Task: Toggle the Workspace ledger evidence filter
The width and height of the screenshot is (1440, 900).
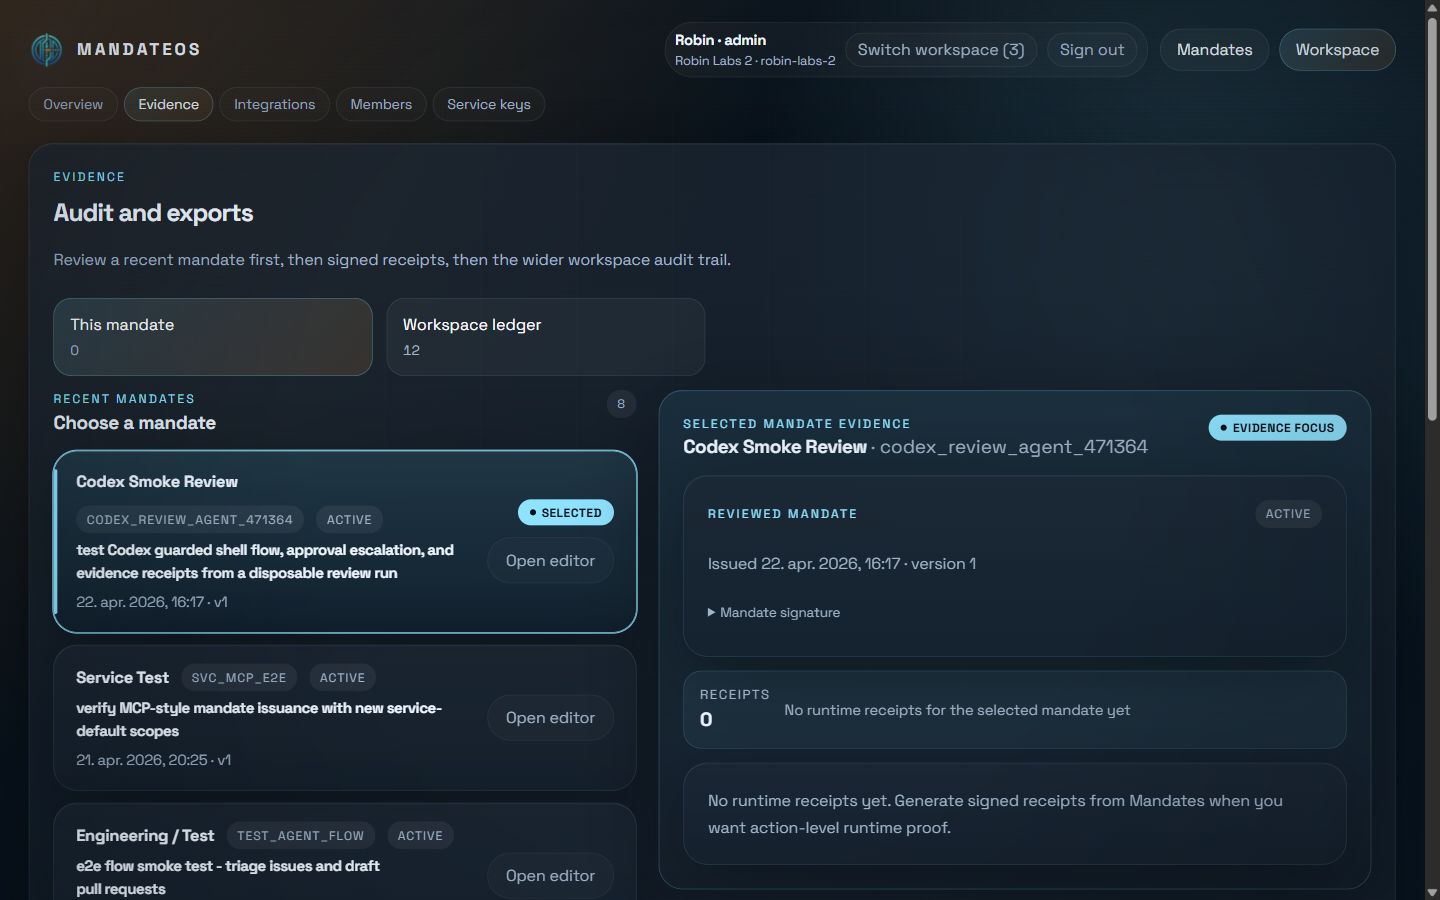Action: [546, 337]
